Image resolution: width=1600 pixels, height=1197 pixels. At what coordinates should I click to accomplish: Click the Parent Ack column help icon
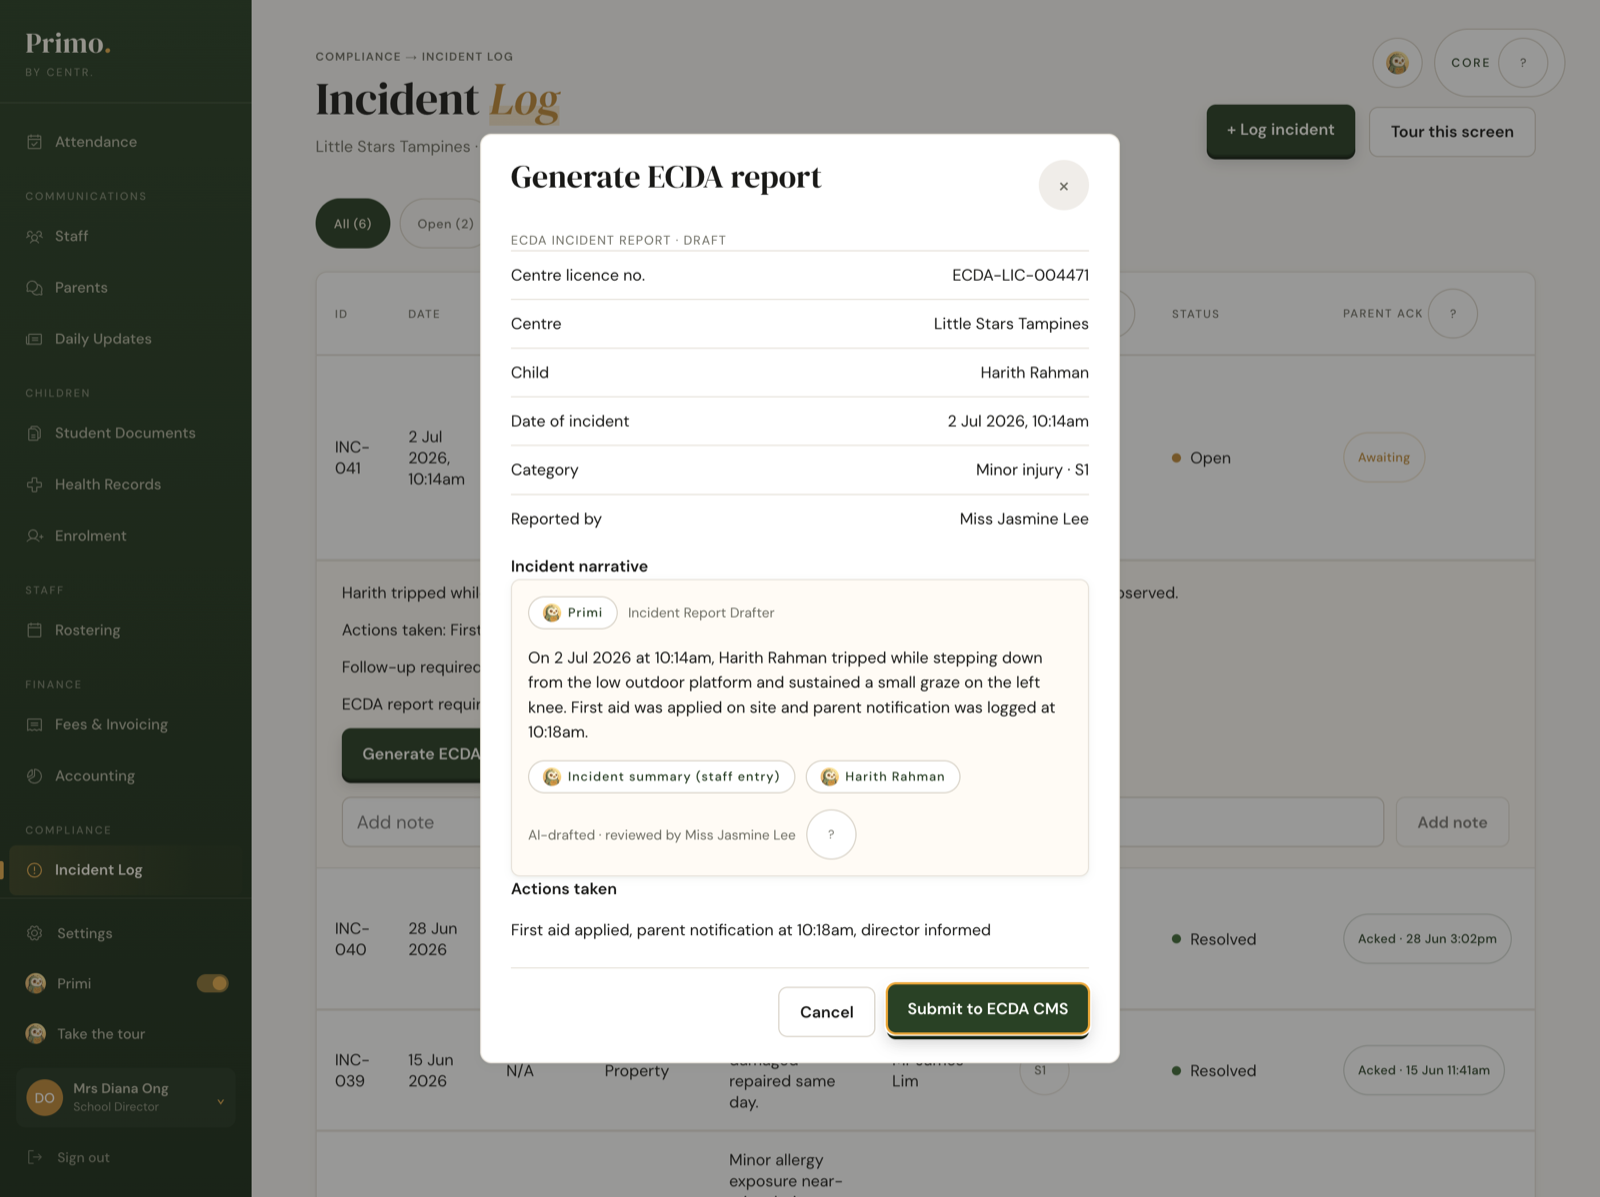point(1453,314)
